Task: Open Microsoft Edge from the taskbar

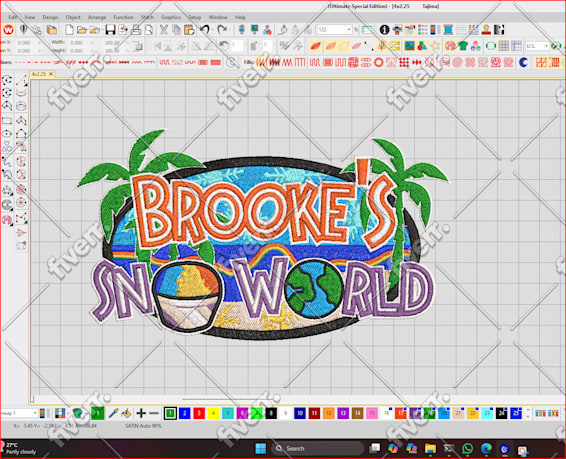Action: [486, 449]
